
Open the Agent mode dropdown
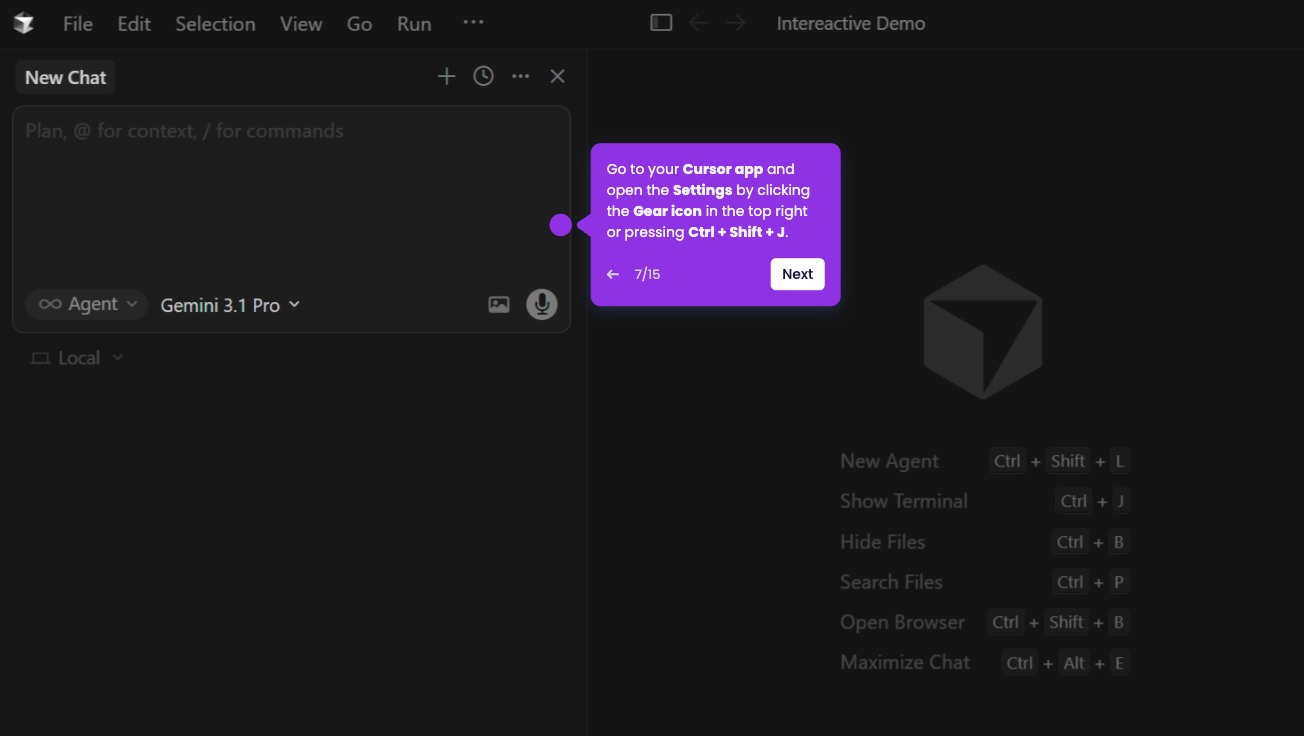pos(87,304)
